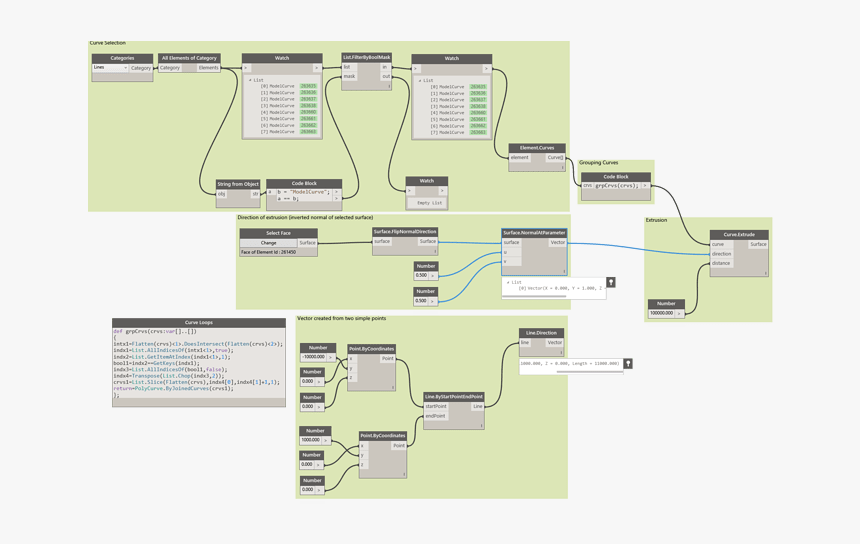Pin the Surface.NormalAtParameter preview bubble

(611, 283)
